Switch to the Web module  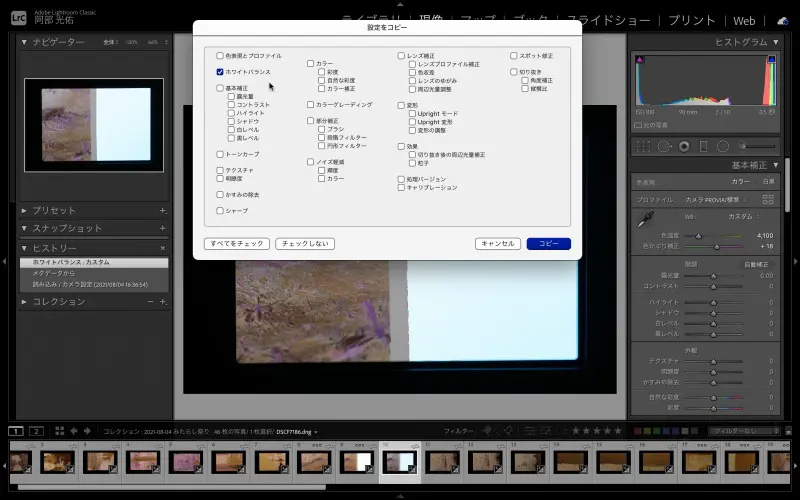click(744, 21)
